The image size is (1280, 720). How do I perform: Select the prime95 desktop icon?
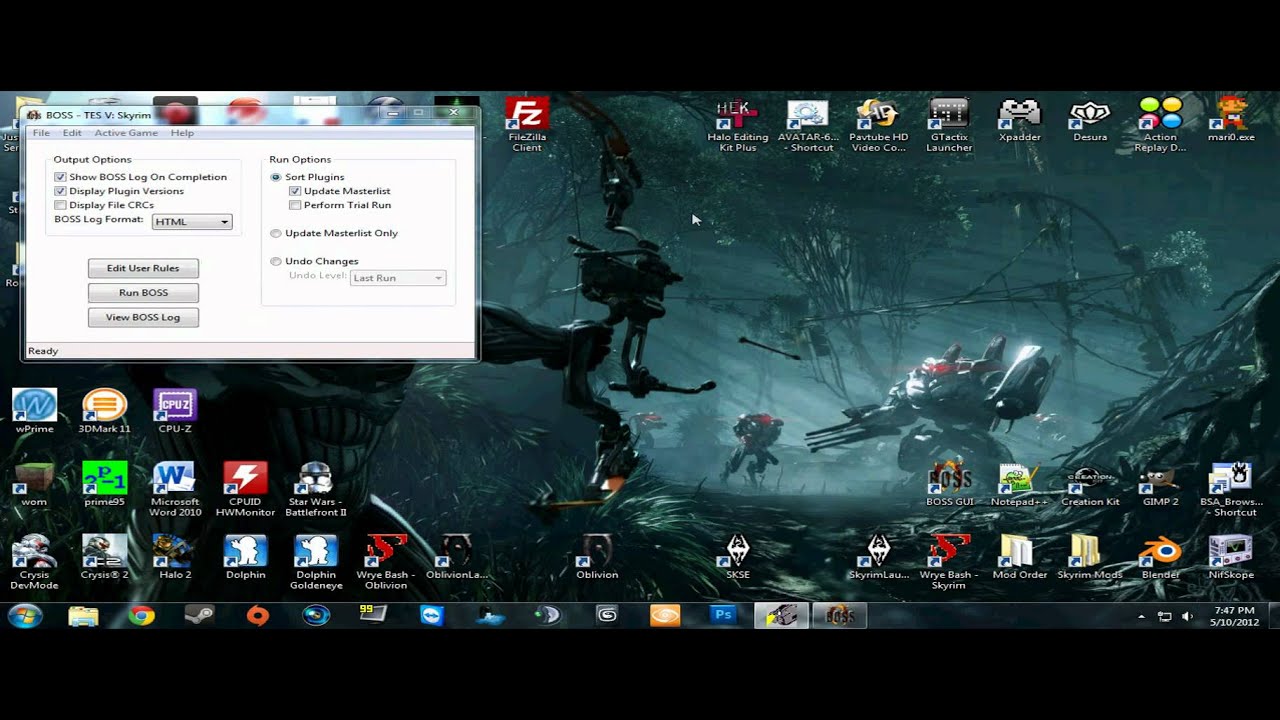click(x=104, y=484)
